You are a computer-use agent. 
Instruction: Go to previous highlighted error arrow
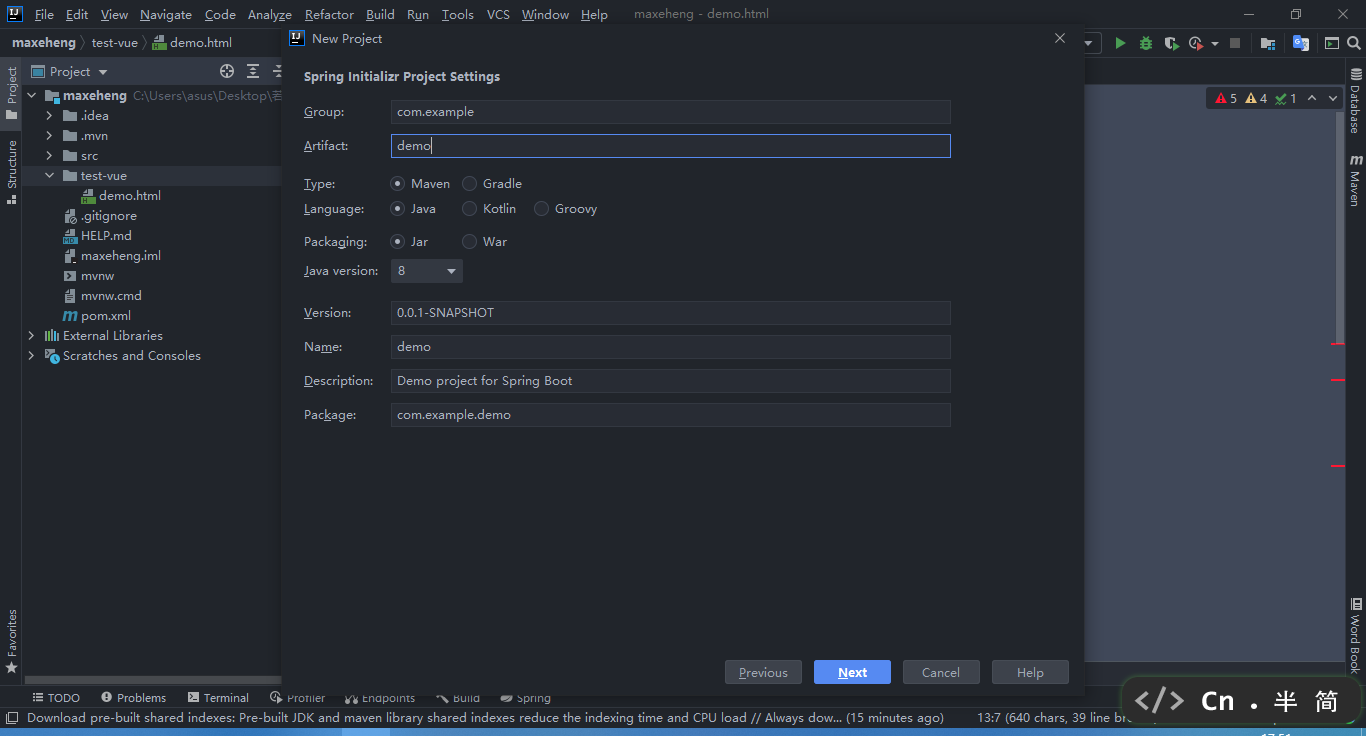[x=1312, y=98]
